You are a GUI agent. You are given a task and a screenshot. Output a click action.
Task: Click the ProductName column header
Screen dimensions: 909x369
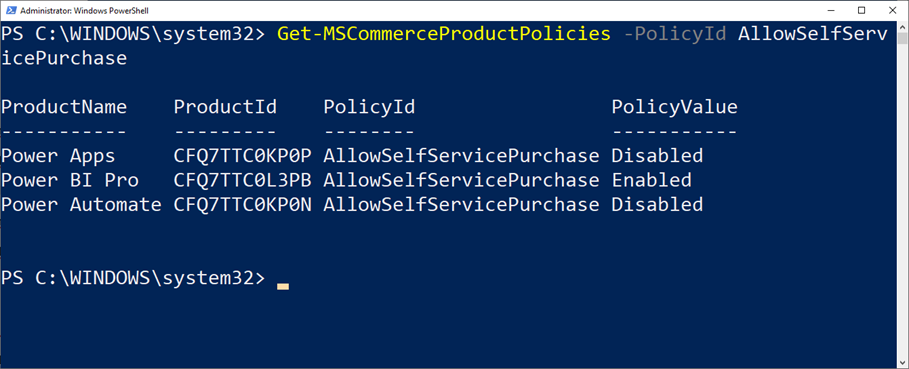coord(64,107)
